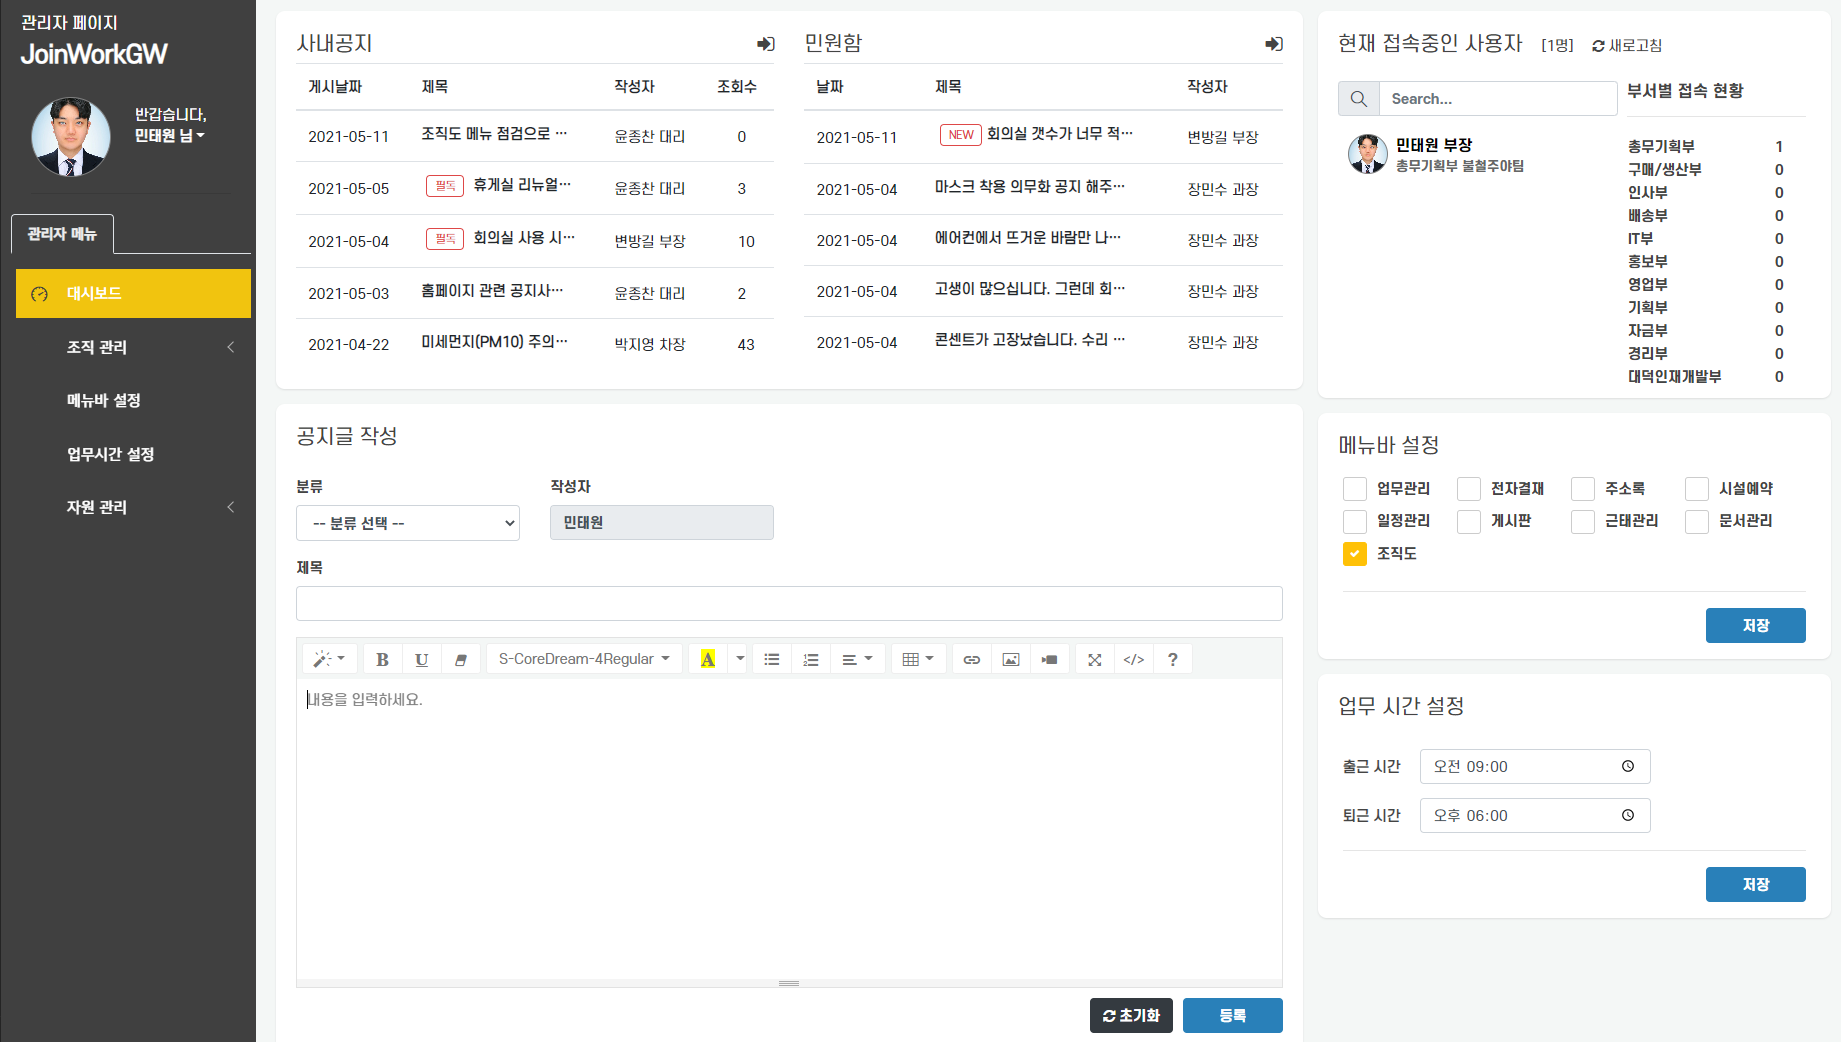Screen dimensions: 1841x1042
Task: Toggle bold formatting in the editor
Action: pyautogui.click(x=382, y=658)
